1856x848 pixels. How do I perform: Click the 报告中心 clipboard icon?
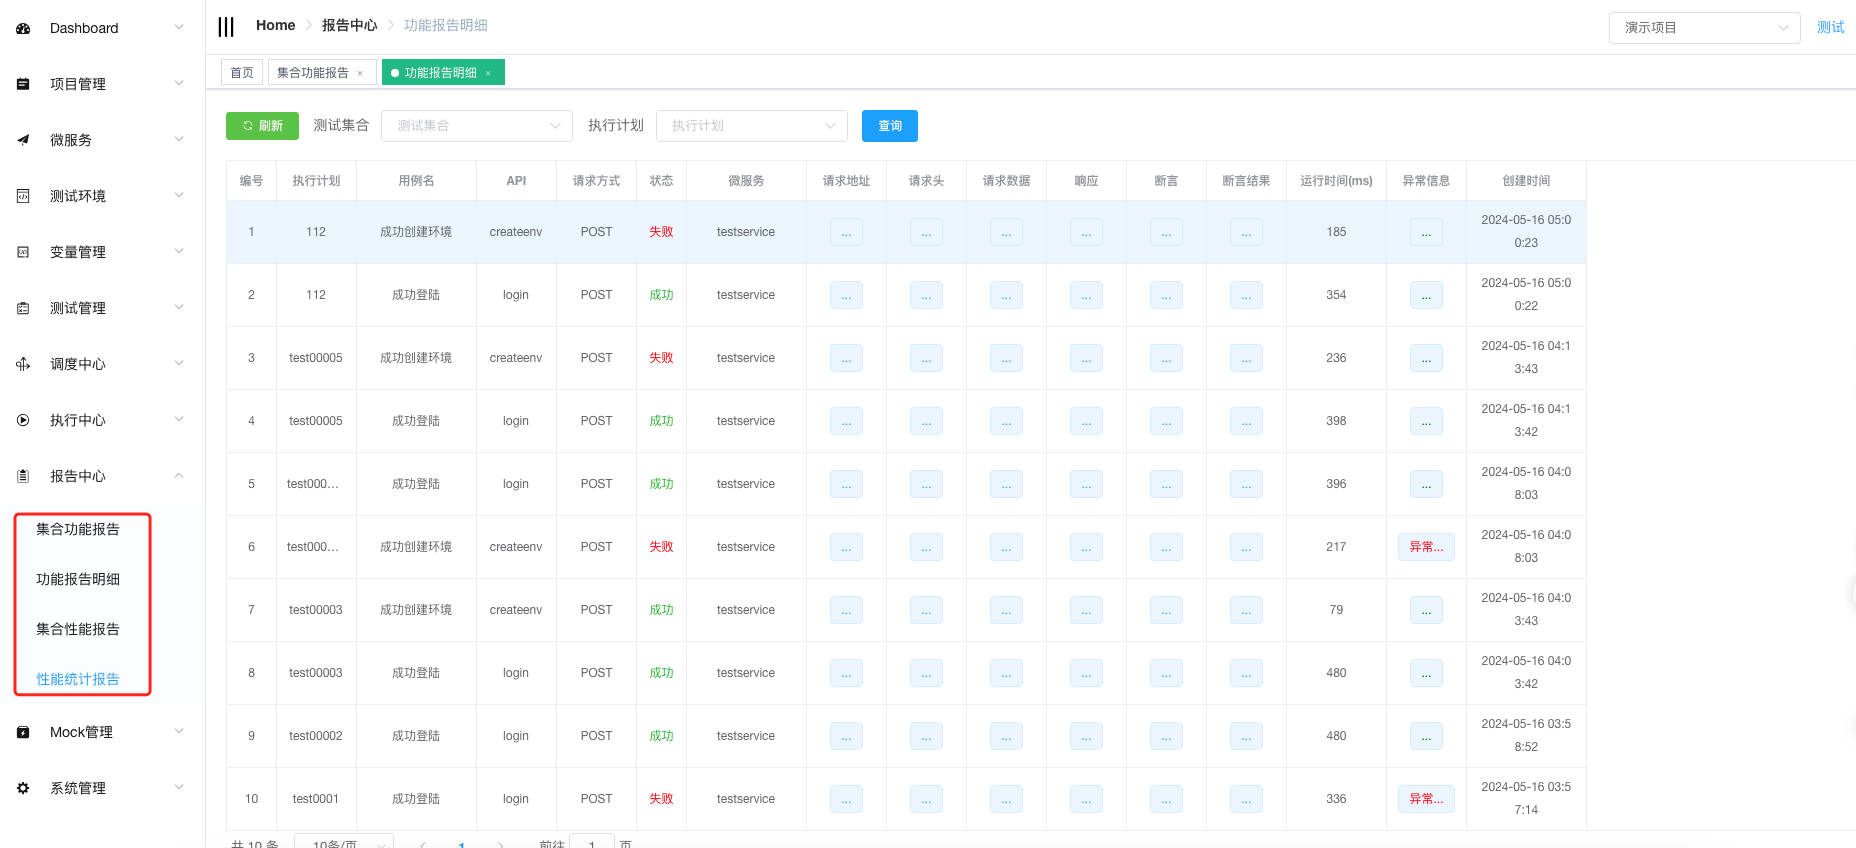pyautogui.click(x=23, y=476)
